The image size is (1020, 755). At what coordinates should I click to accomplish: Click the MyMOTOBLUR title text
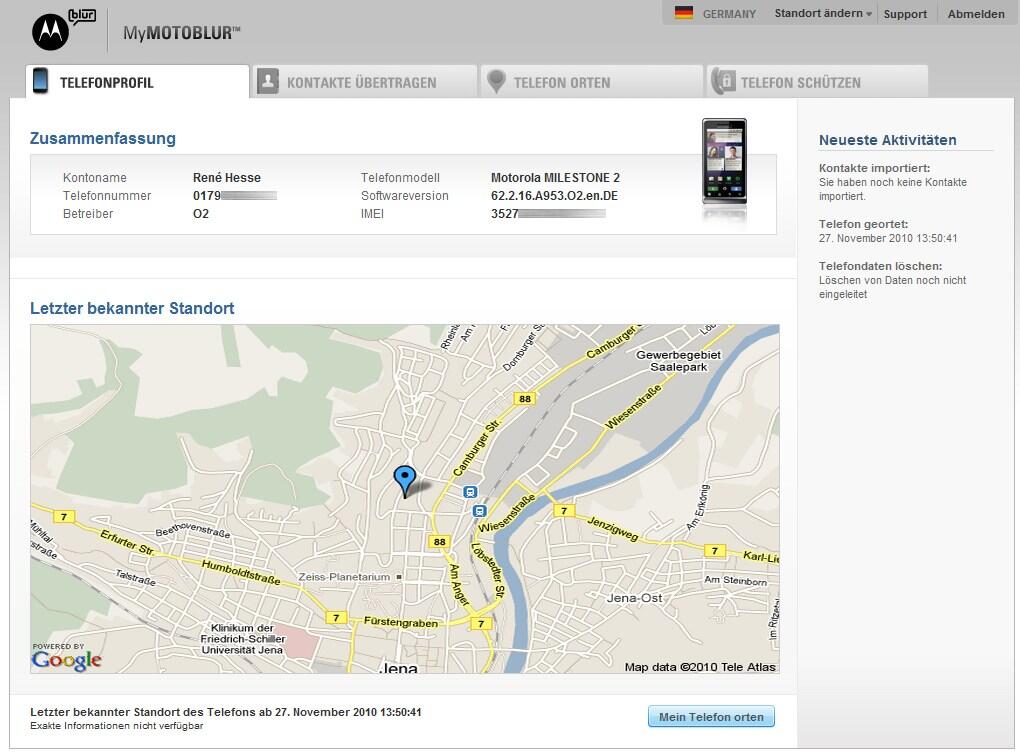tap(181, 33)
